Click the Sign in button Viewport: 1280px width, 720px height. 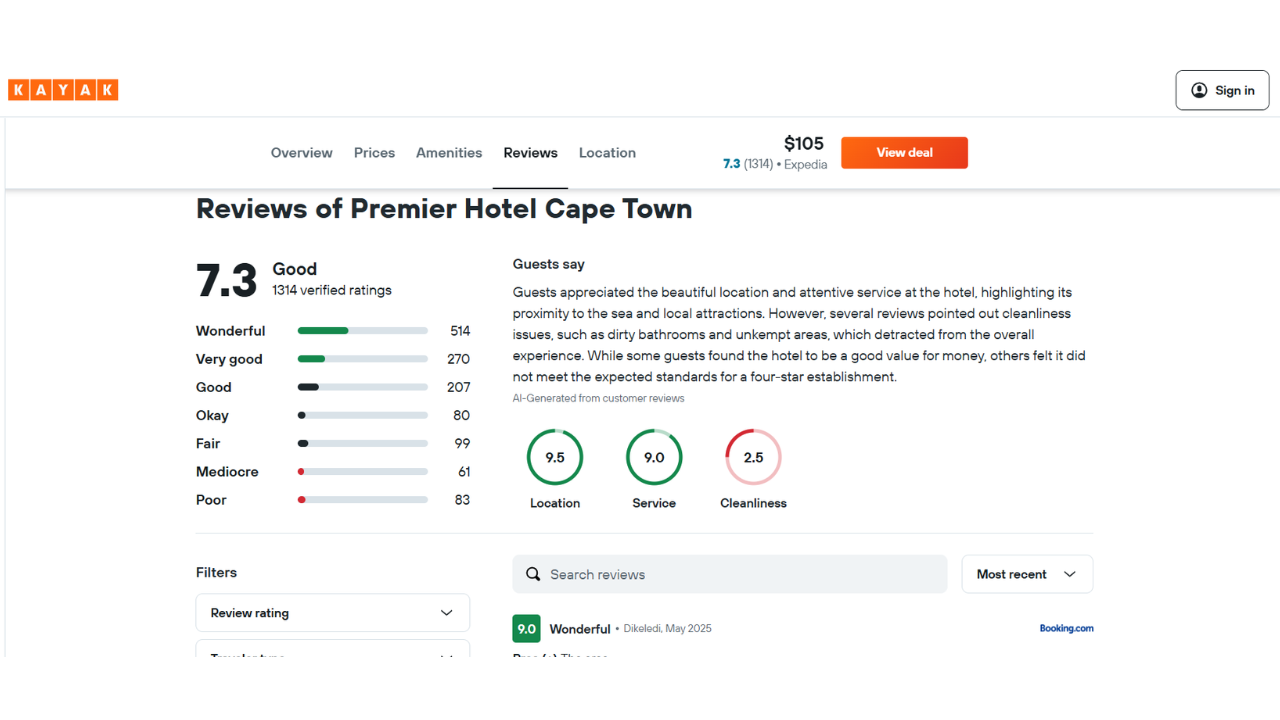(1222, 90)
